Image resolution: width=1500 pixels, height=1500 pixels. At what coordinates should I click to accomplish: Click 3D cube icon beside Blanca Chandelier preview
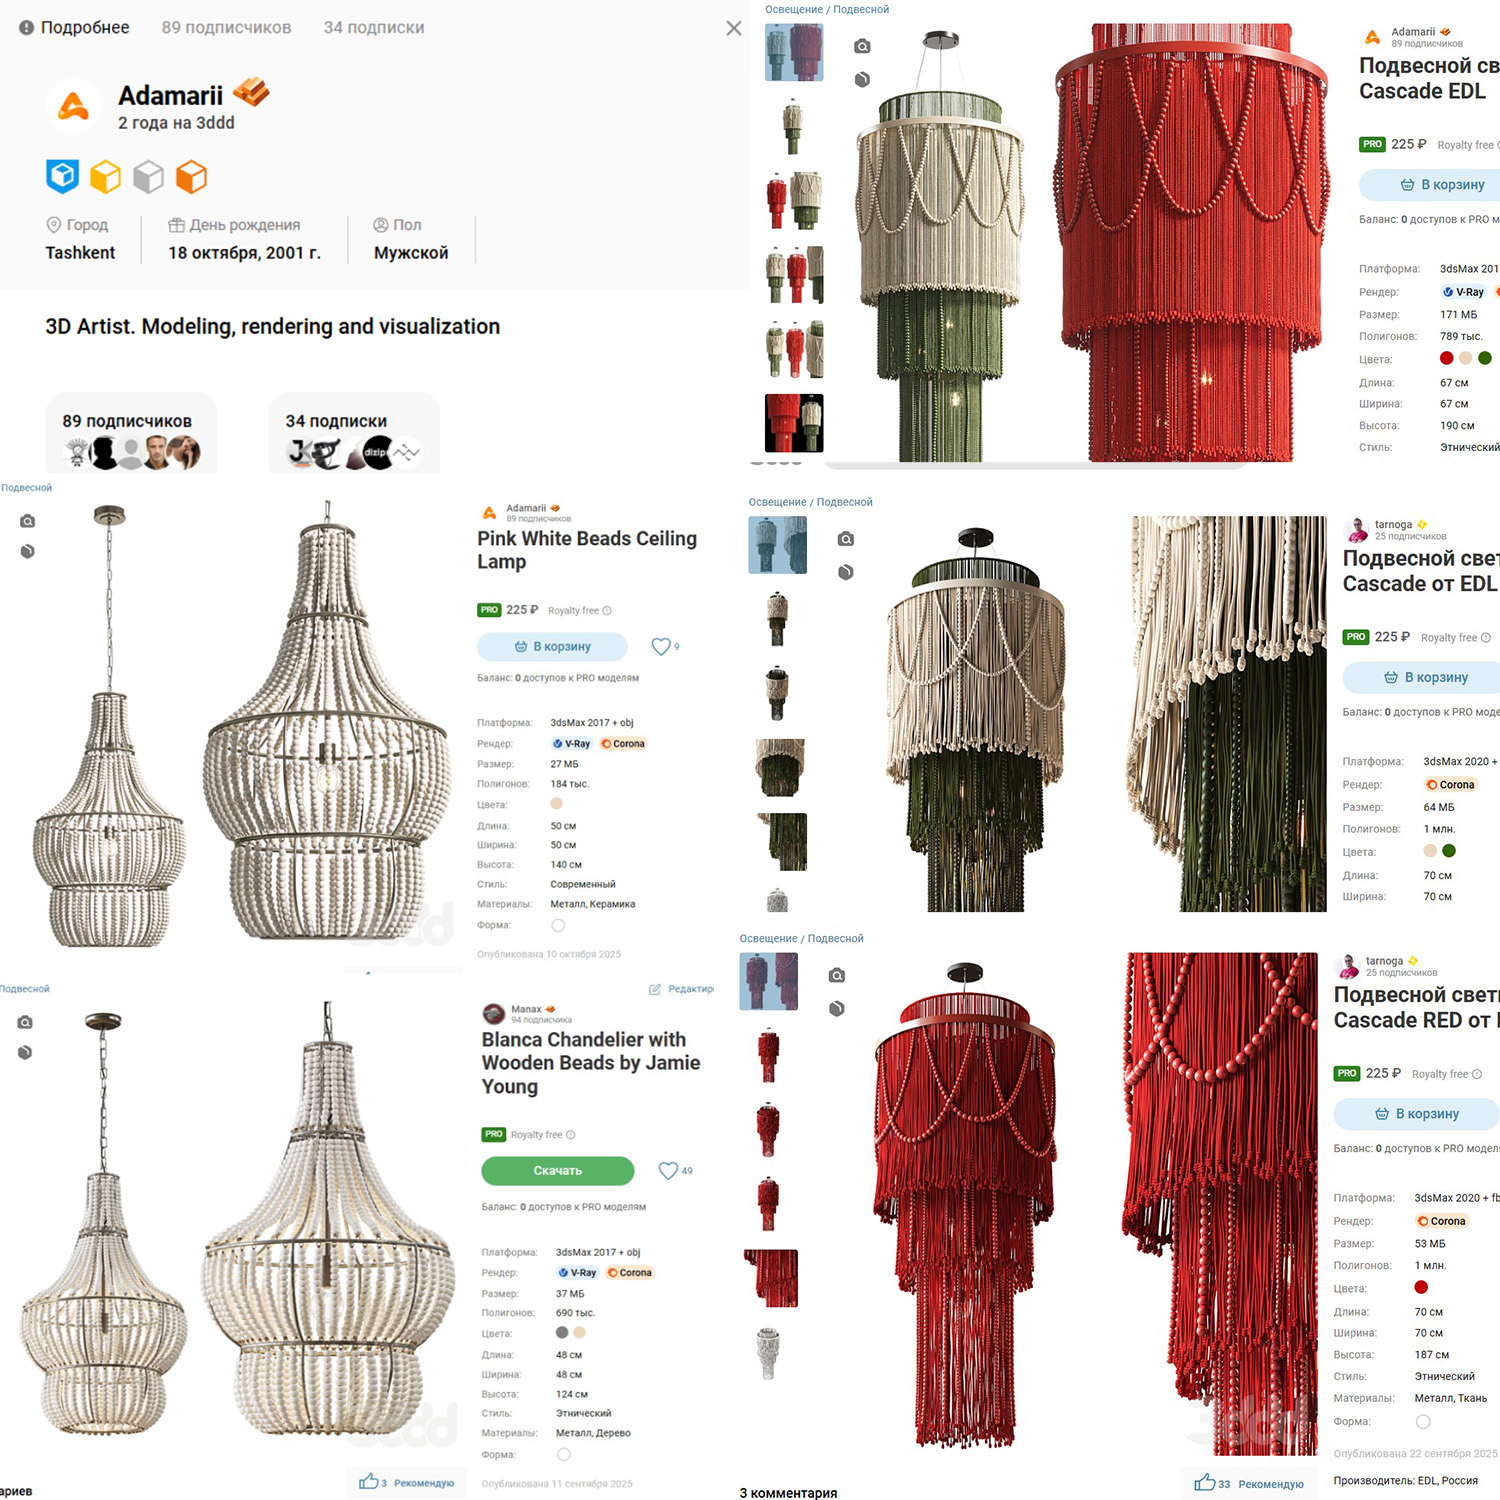(25, 1052)
